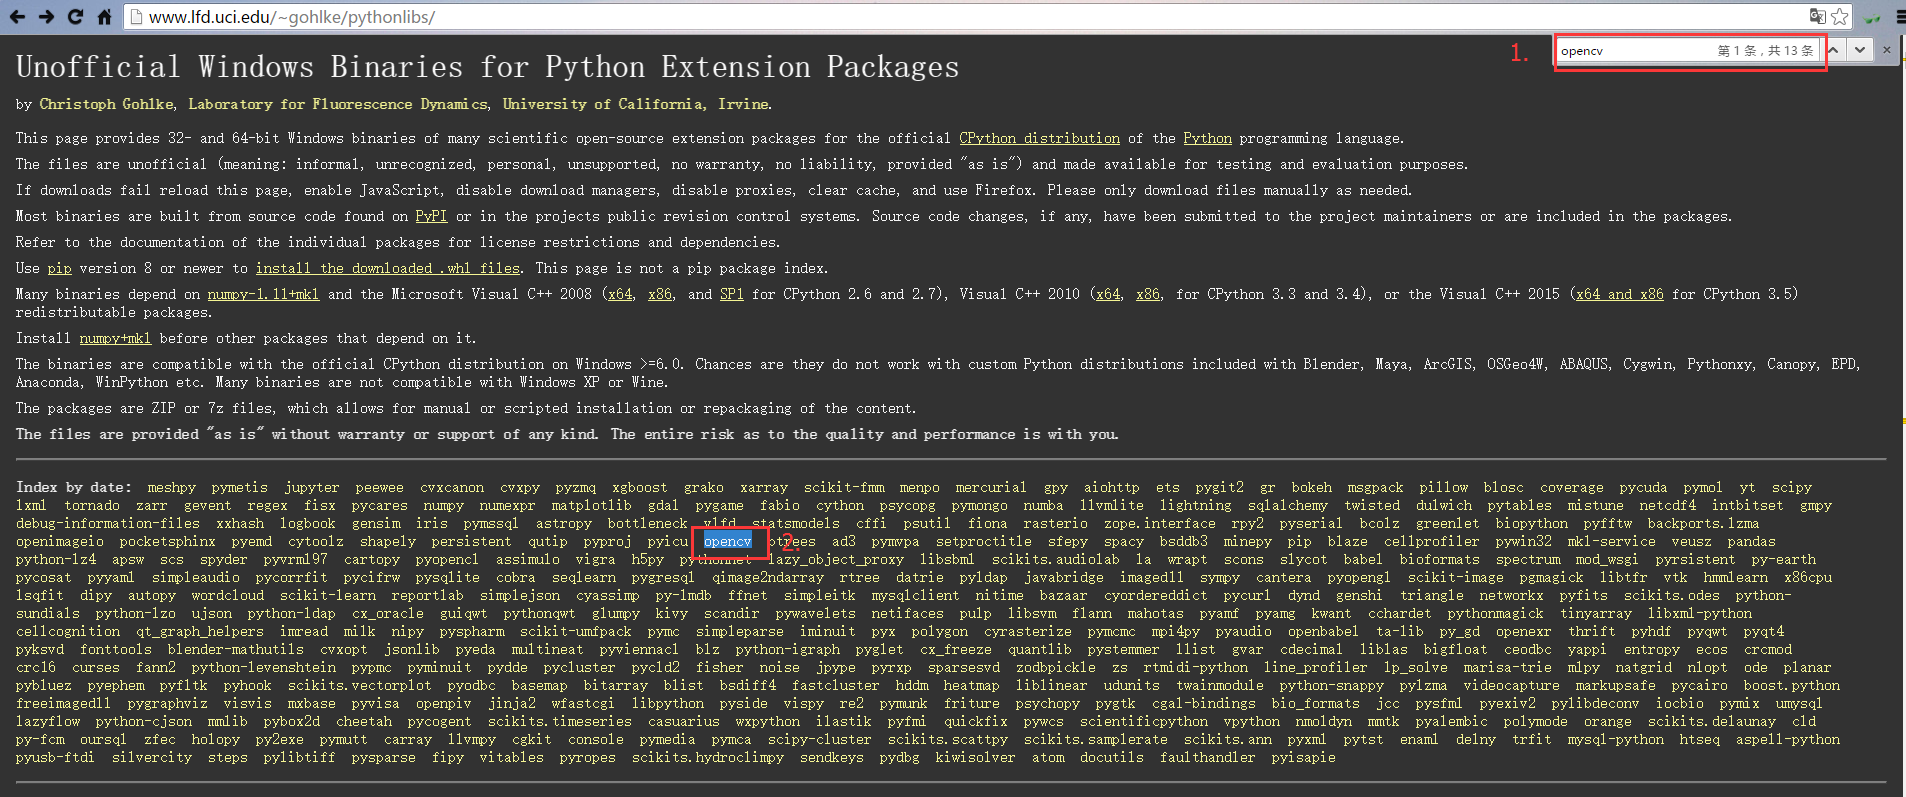
Task: Go back with the browser back arrow
Action: tap(17, 17)
